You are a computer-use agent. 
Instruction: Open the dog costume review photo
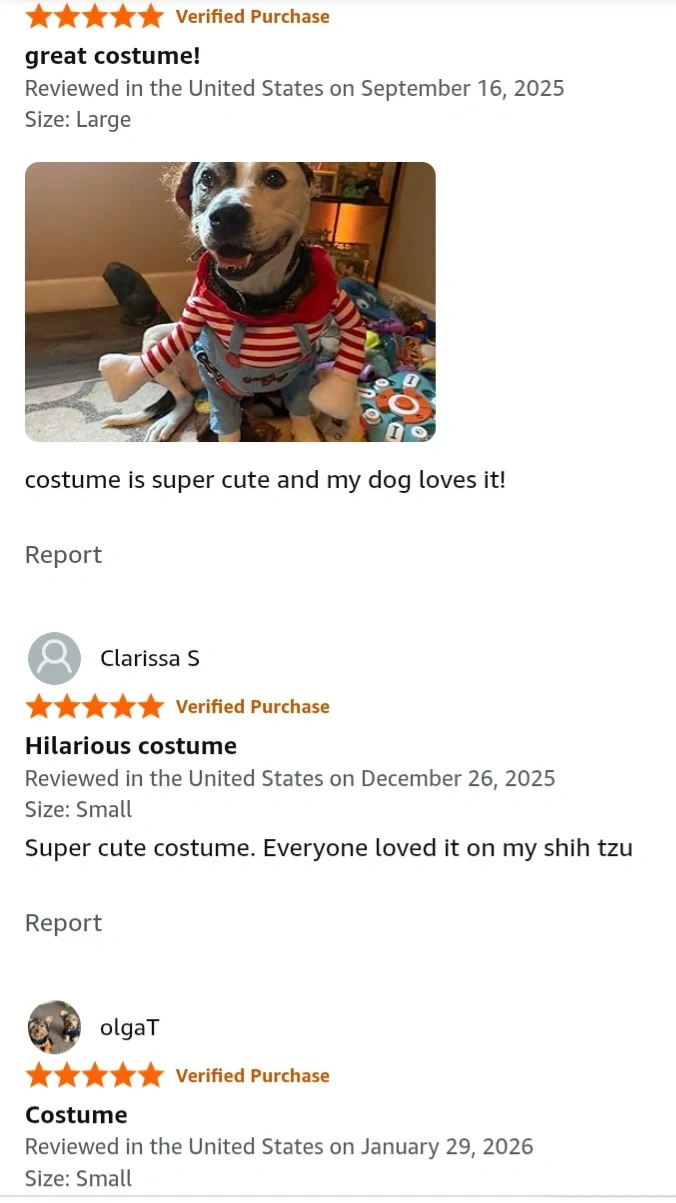click(230, 302)
